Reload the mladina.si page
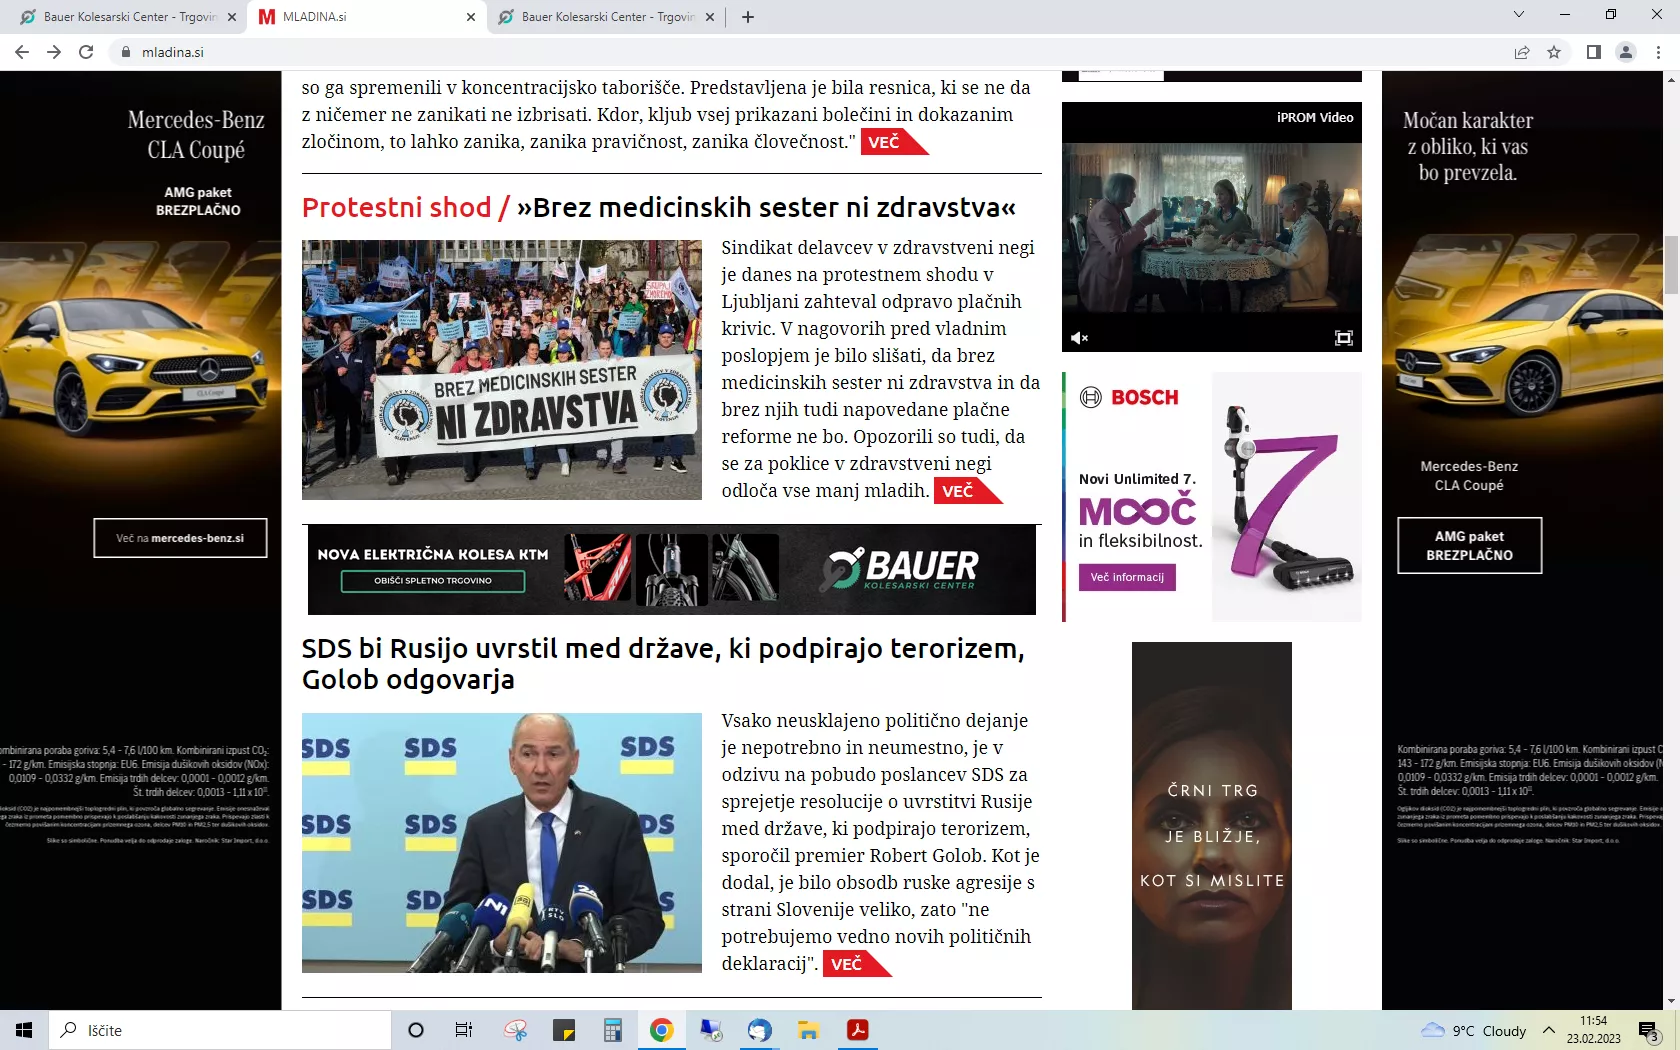This screenshot has width=1680, height=1050. point(86,52)
